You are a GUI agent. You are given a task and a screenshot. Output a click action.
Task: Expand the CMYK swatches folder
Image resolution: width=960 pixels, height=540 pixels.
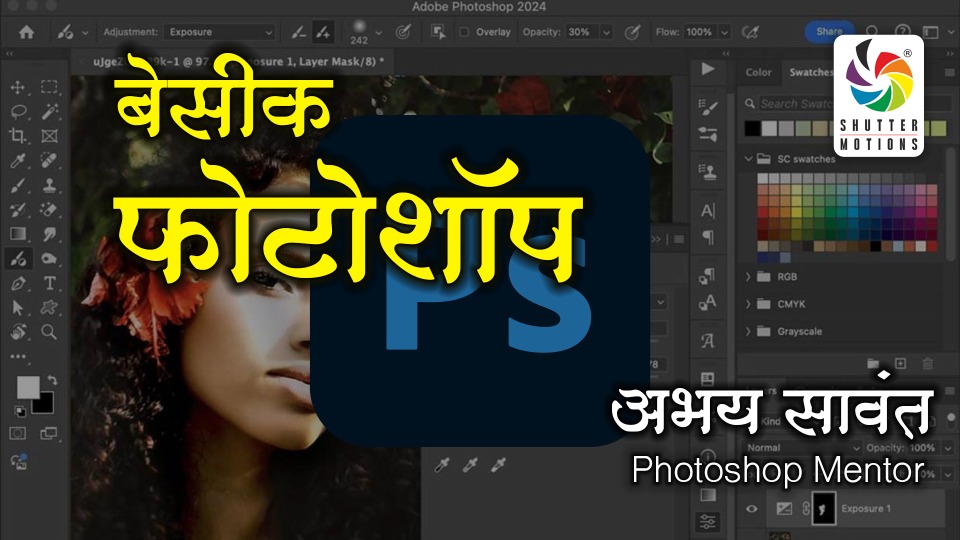(x=748, y=303)
